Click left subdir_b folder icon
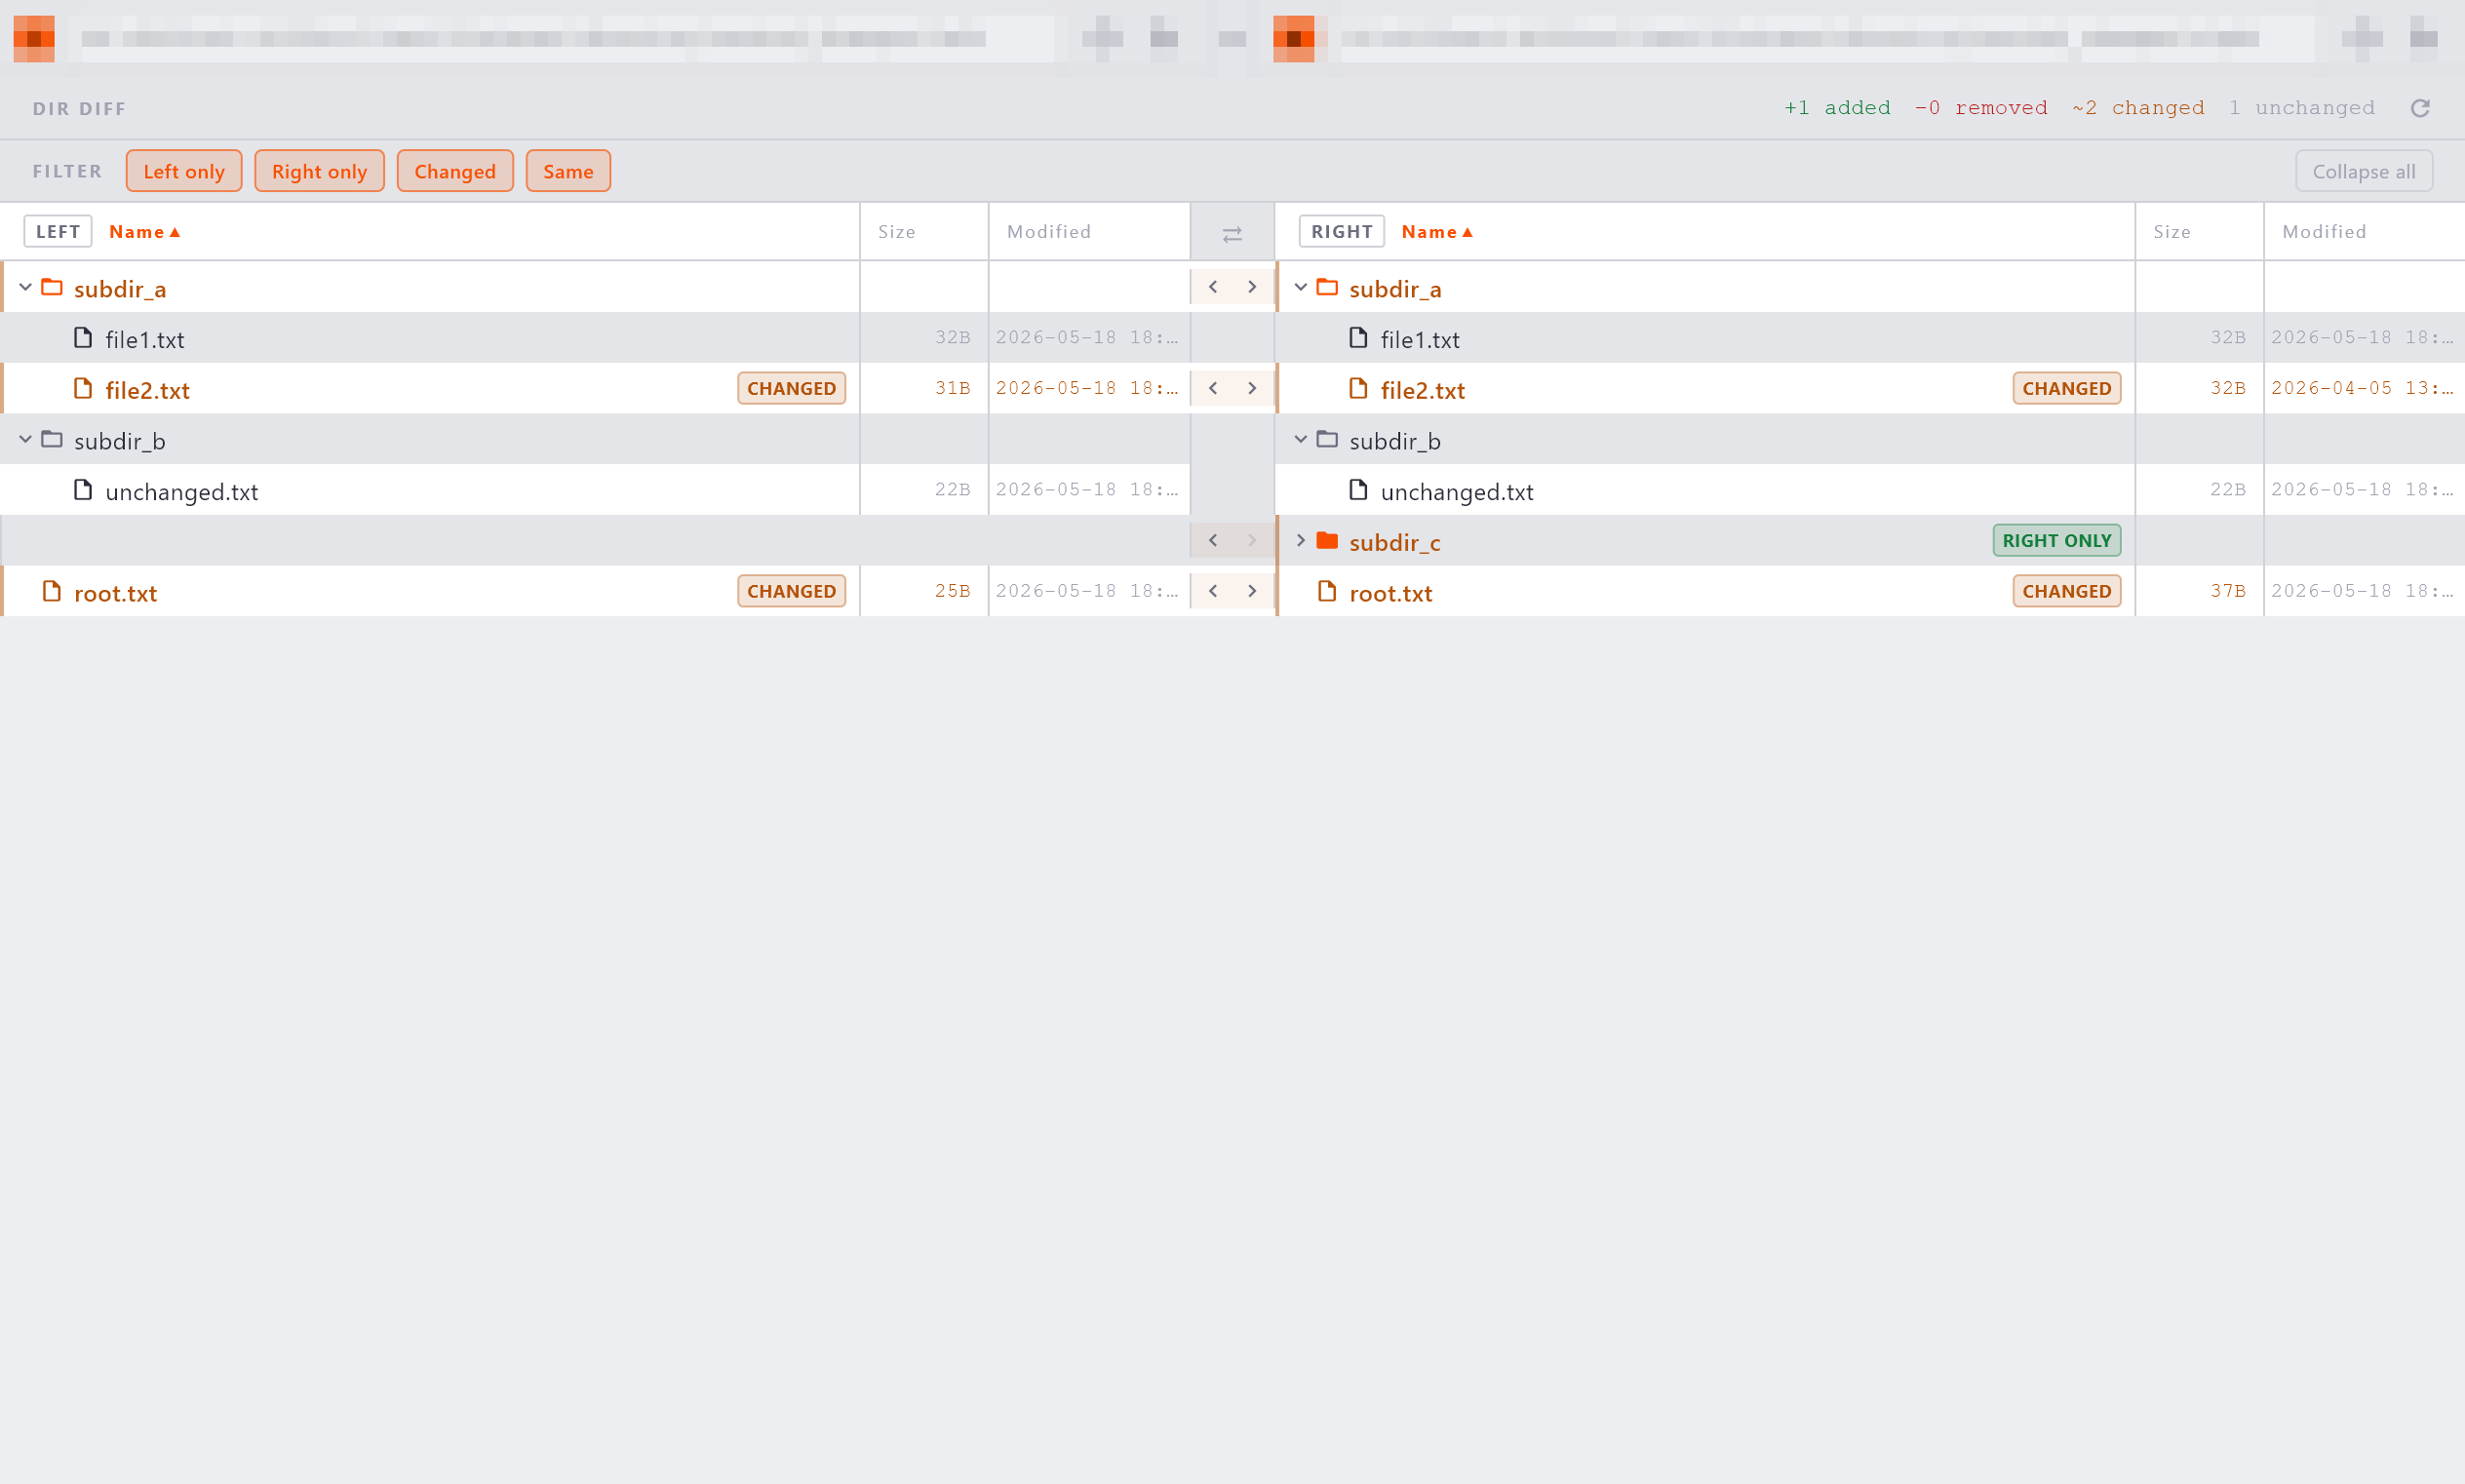 (52, 439)
